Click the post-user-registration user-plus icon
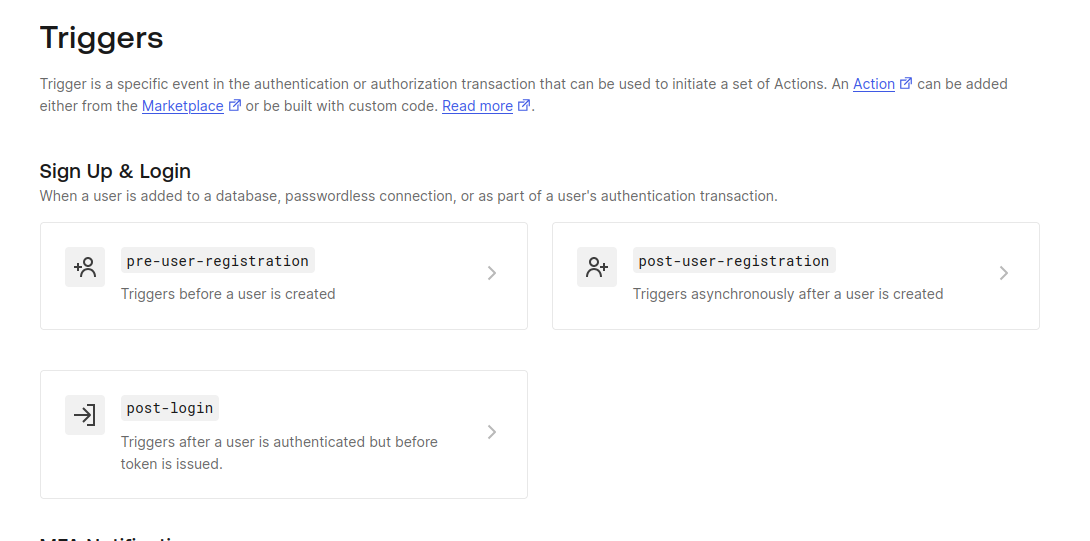The height and width of the screenshot is (541, 1090). (596, 267)
